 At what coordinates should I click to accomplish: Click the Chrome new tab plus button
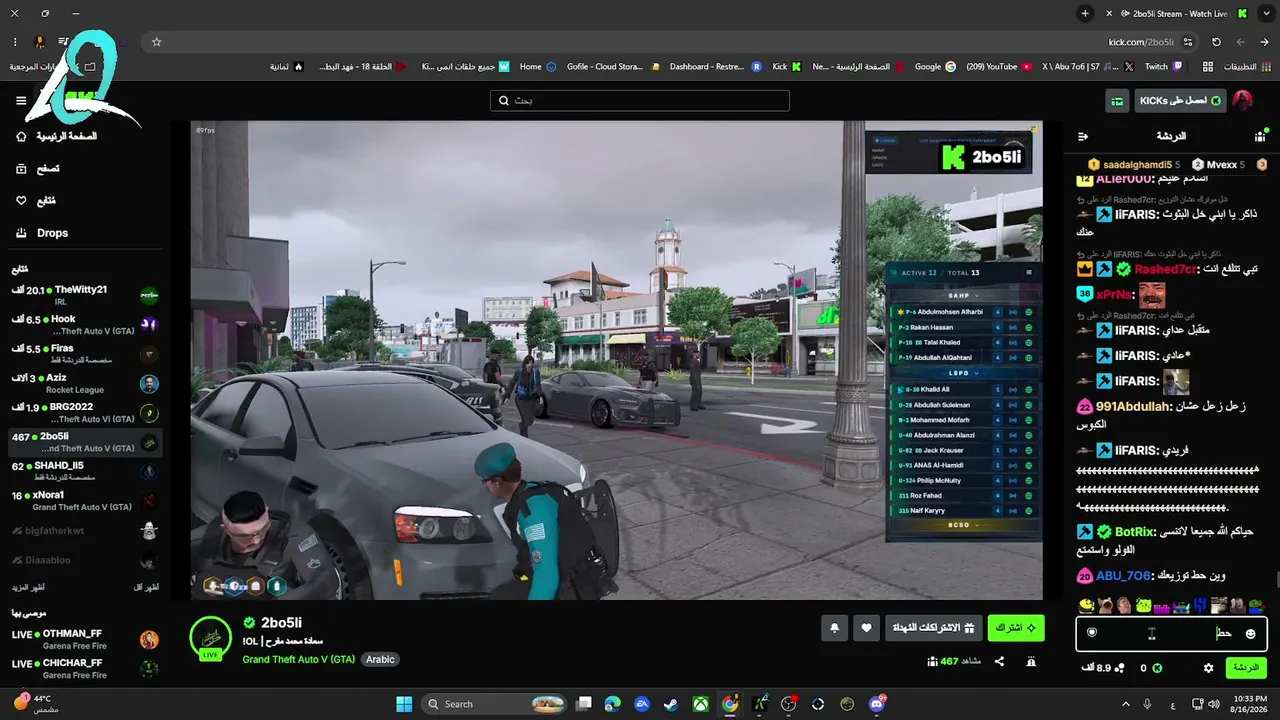[x=1085, y=14]
